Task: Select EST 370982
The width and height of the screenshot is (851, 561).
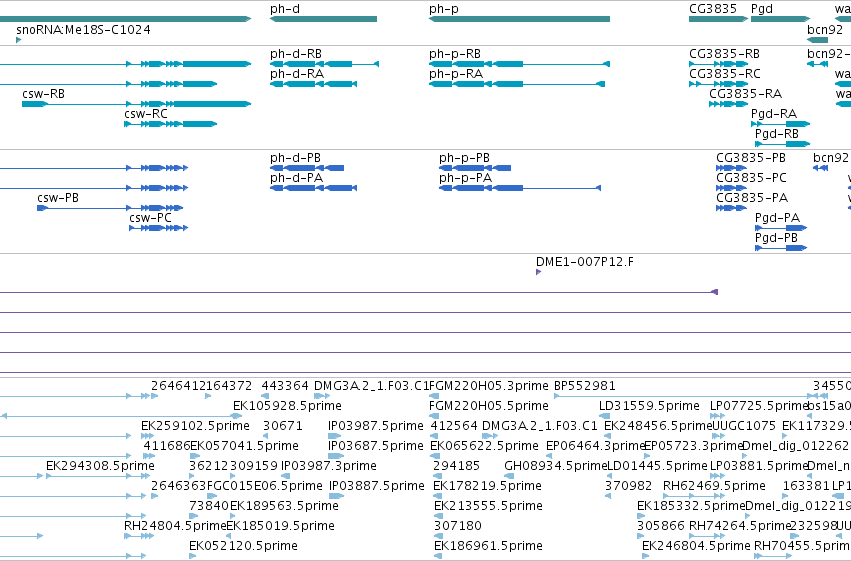Action: pyautogui.click(x=608, y=496)
